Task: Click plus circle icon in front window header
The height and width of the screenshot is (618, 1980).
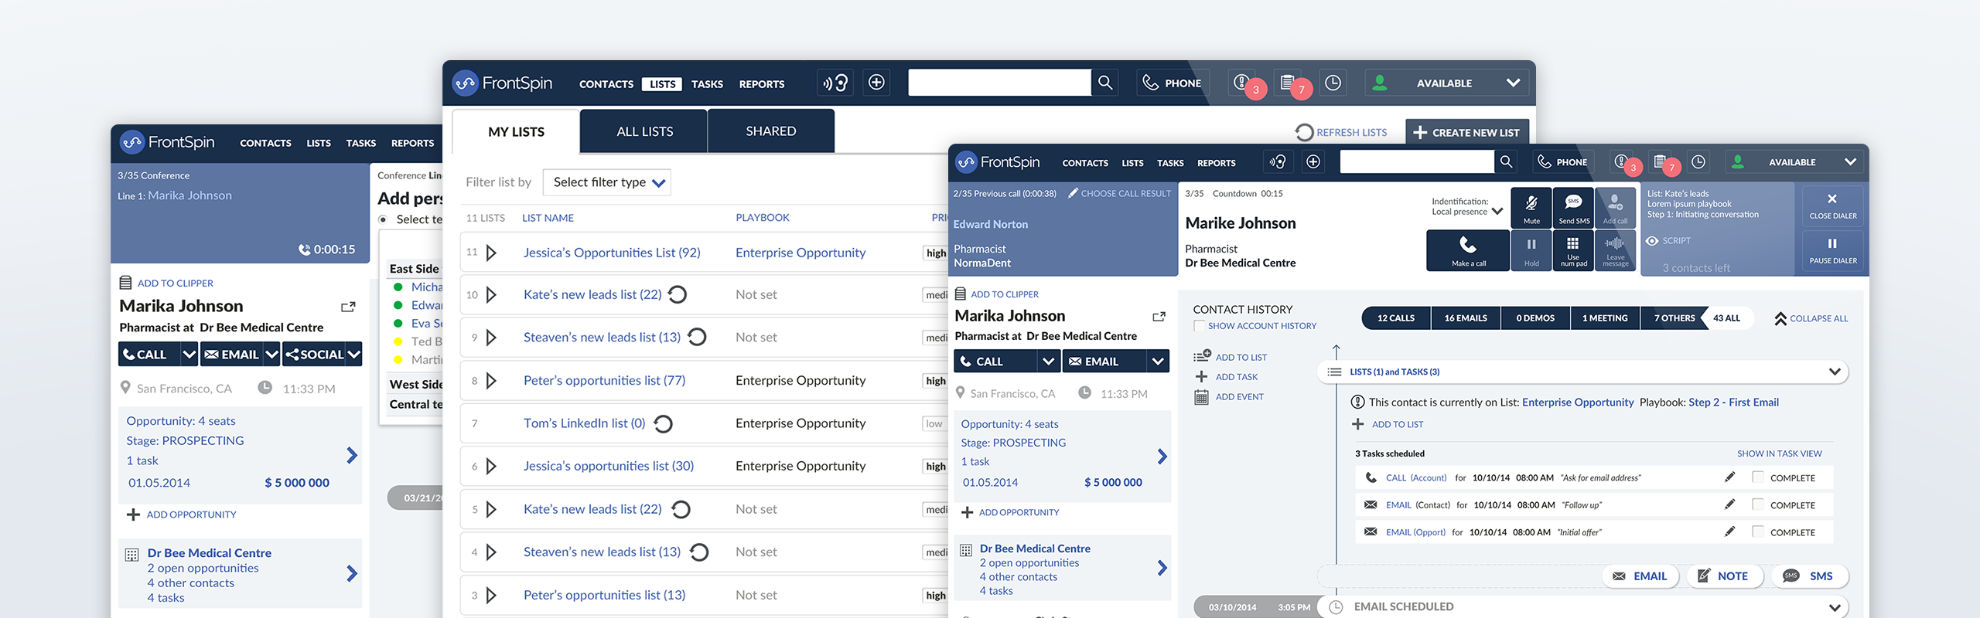Action: pyautogui.click(x=1313, y=162)
